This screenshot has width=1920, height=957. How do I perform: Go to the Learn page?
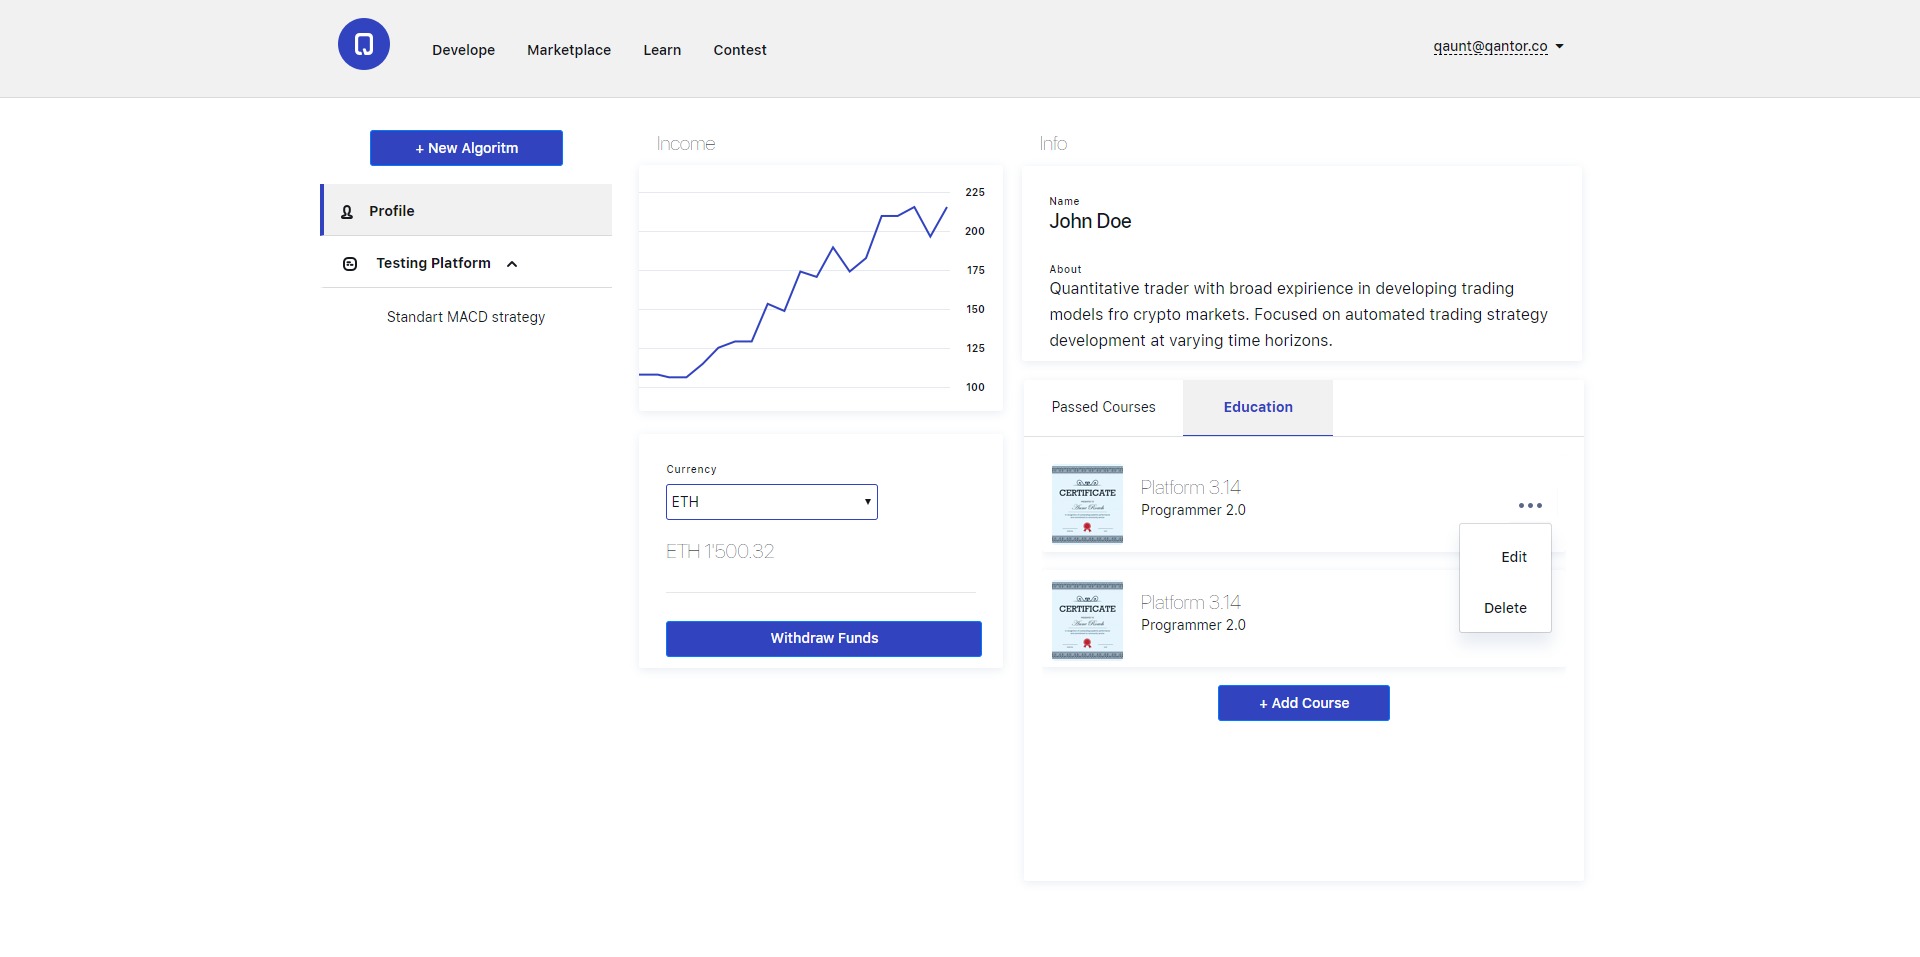point(661,50)
